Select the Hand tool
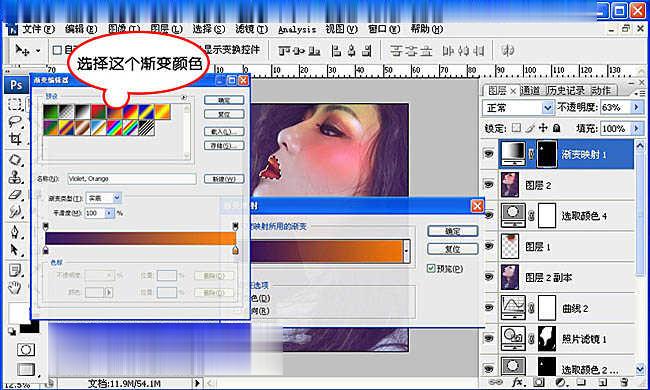Screen dimensions: 650x390 [15, 287]
